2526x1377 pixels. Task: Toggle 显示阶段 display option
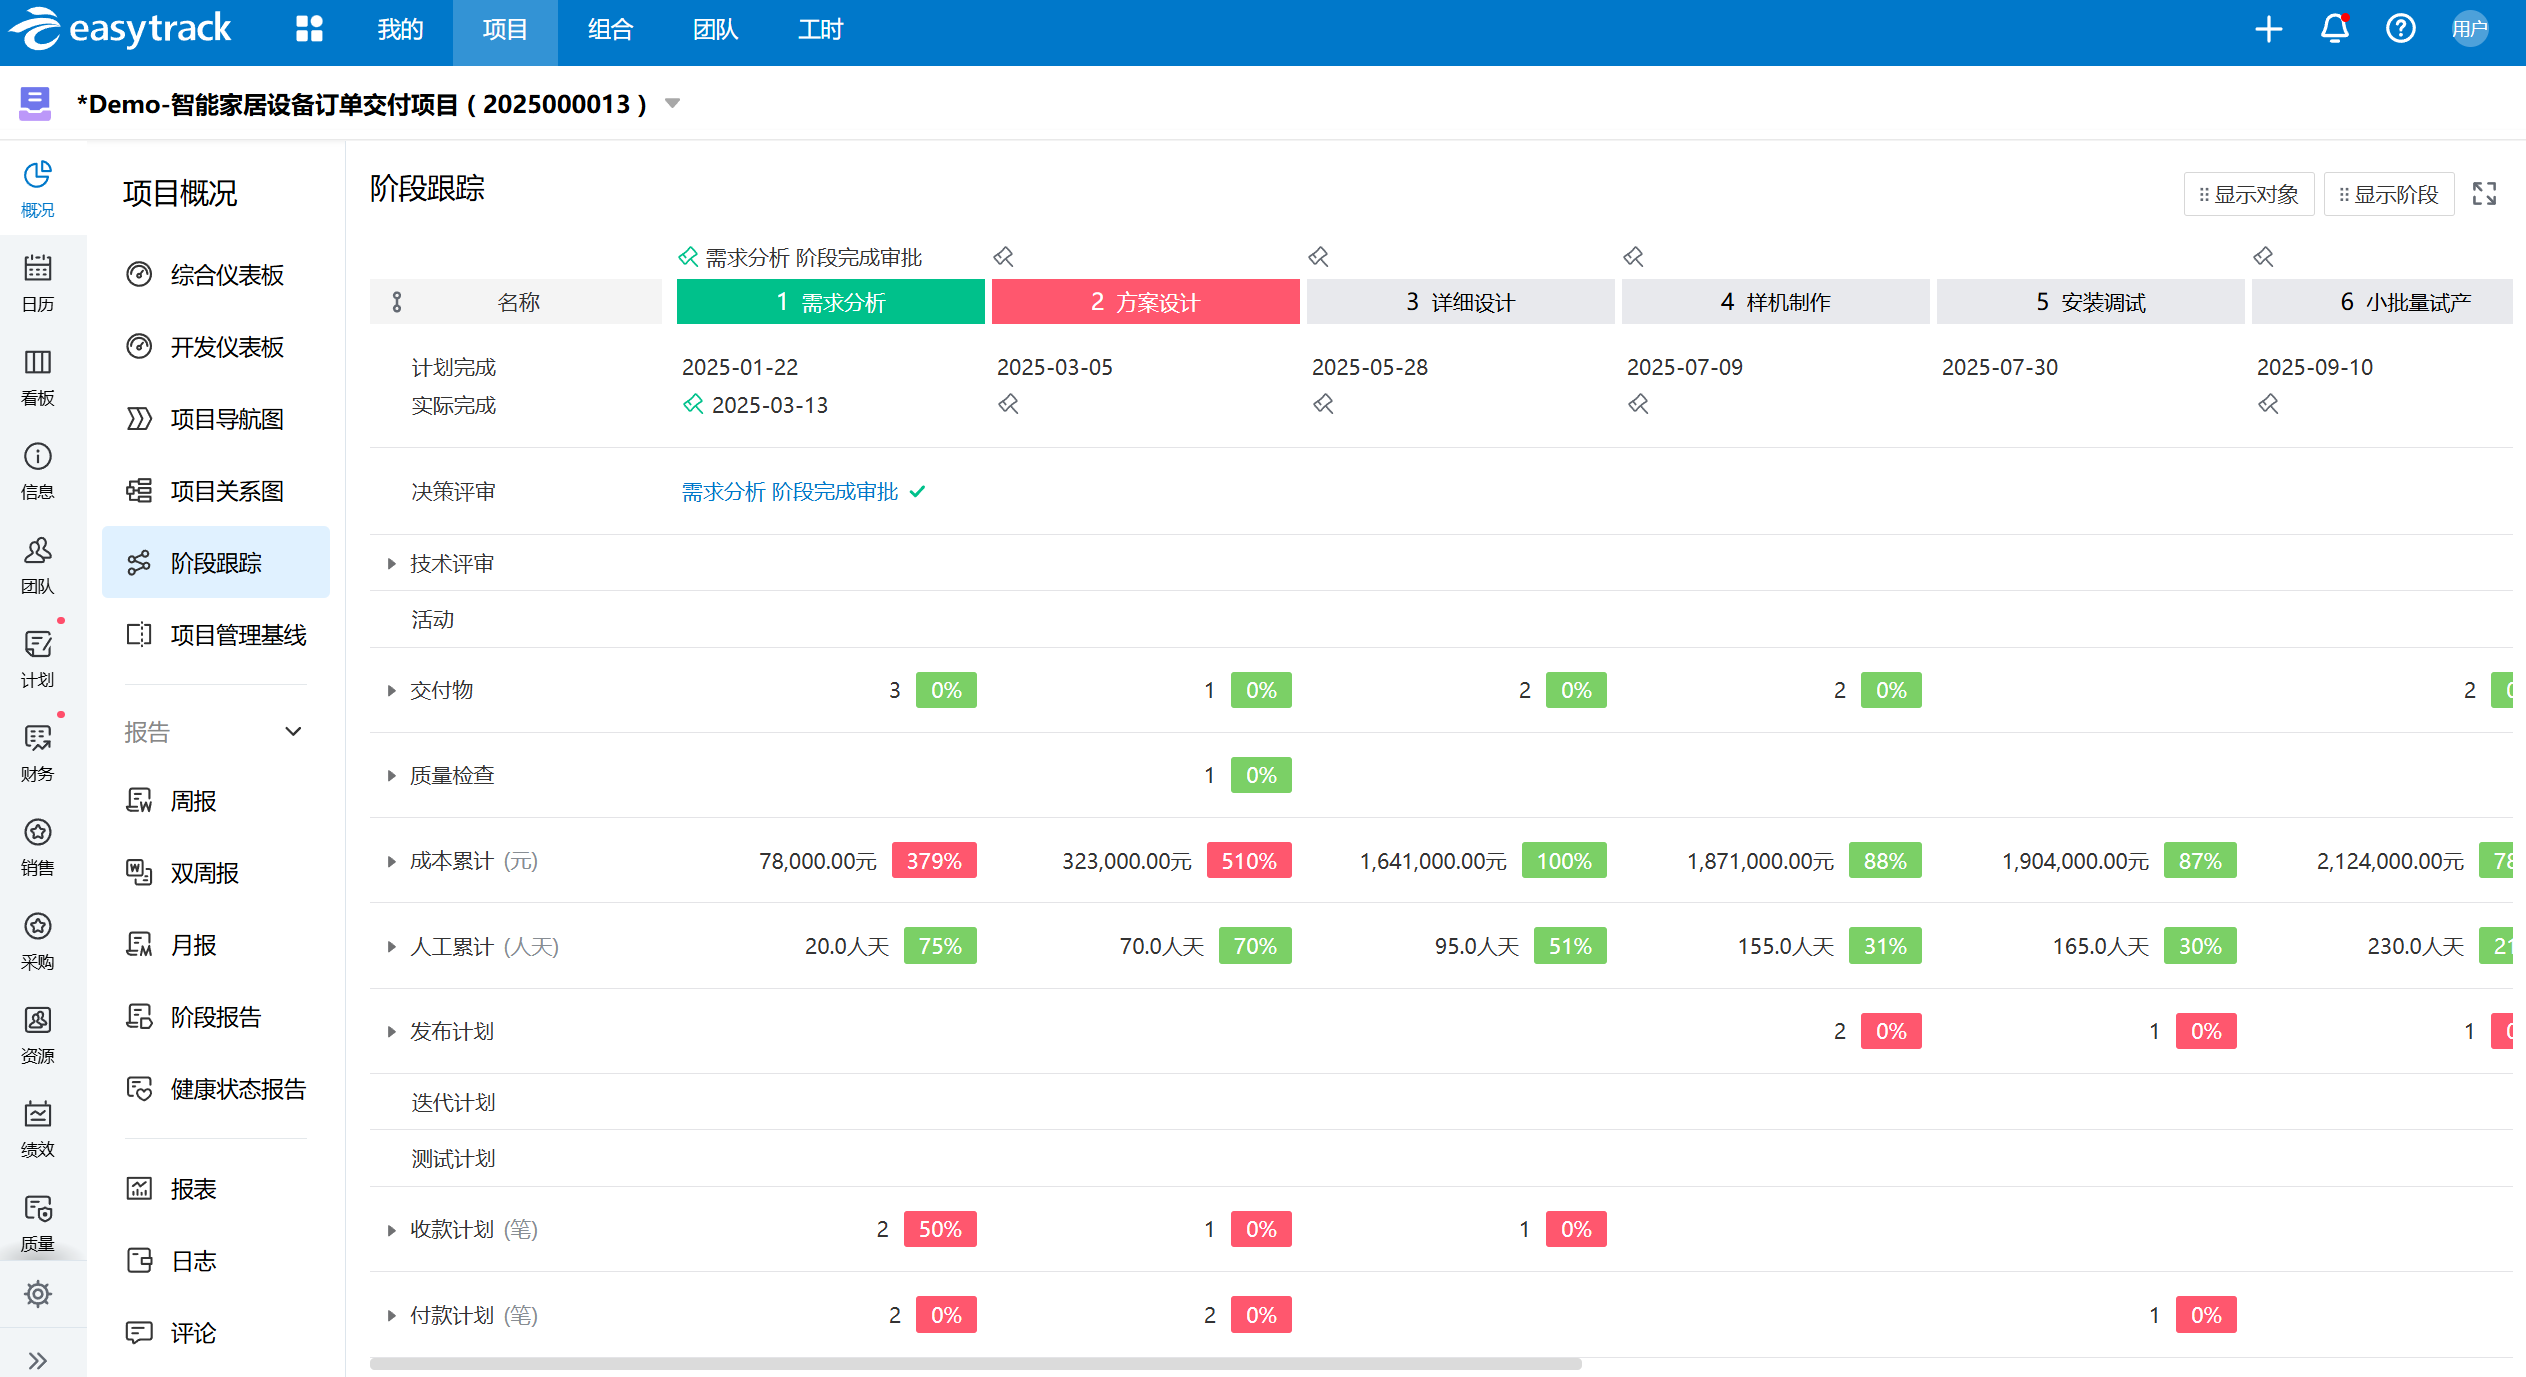pyautogui.click(x=2388, y=194)
